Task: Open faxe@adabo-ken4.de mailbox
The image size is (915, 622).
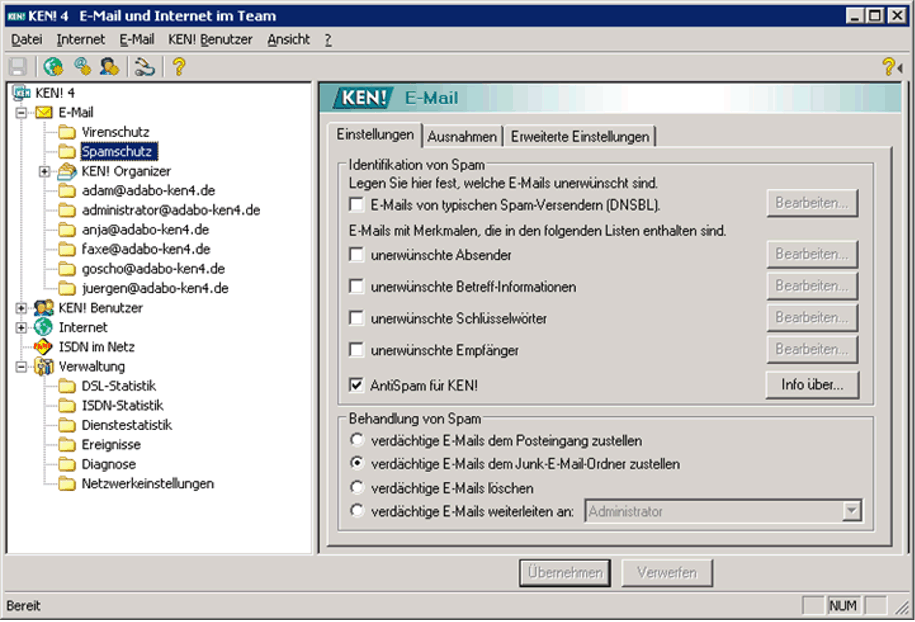Action: coord(146,249)
